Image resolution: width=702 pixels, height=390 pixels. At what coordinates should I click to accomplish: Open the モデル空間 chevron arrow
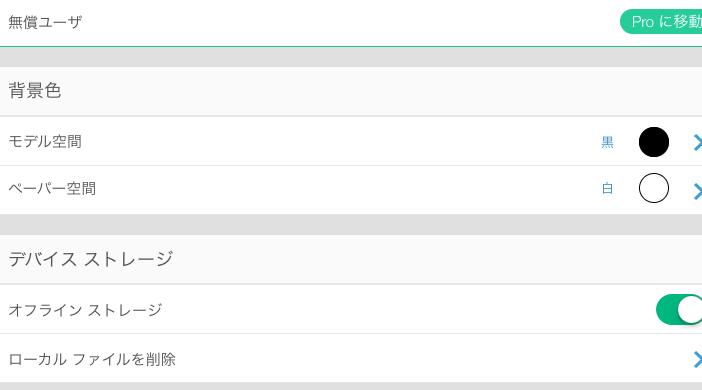(698, 142)
